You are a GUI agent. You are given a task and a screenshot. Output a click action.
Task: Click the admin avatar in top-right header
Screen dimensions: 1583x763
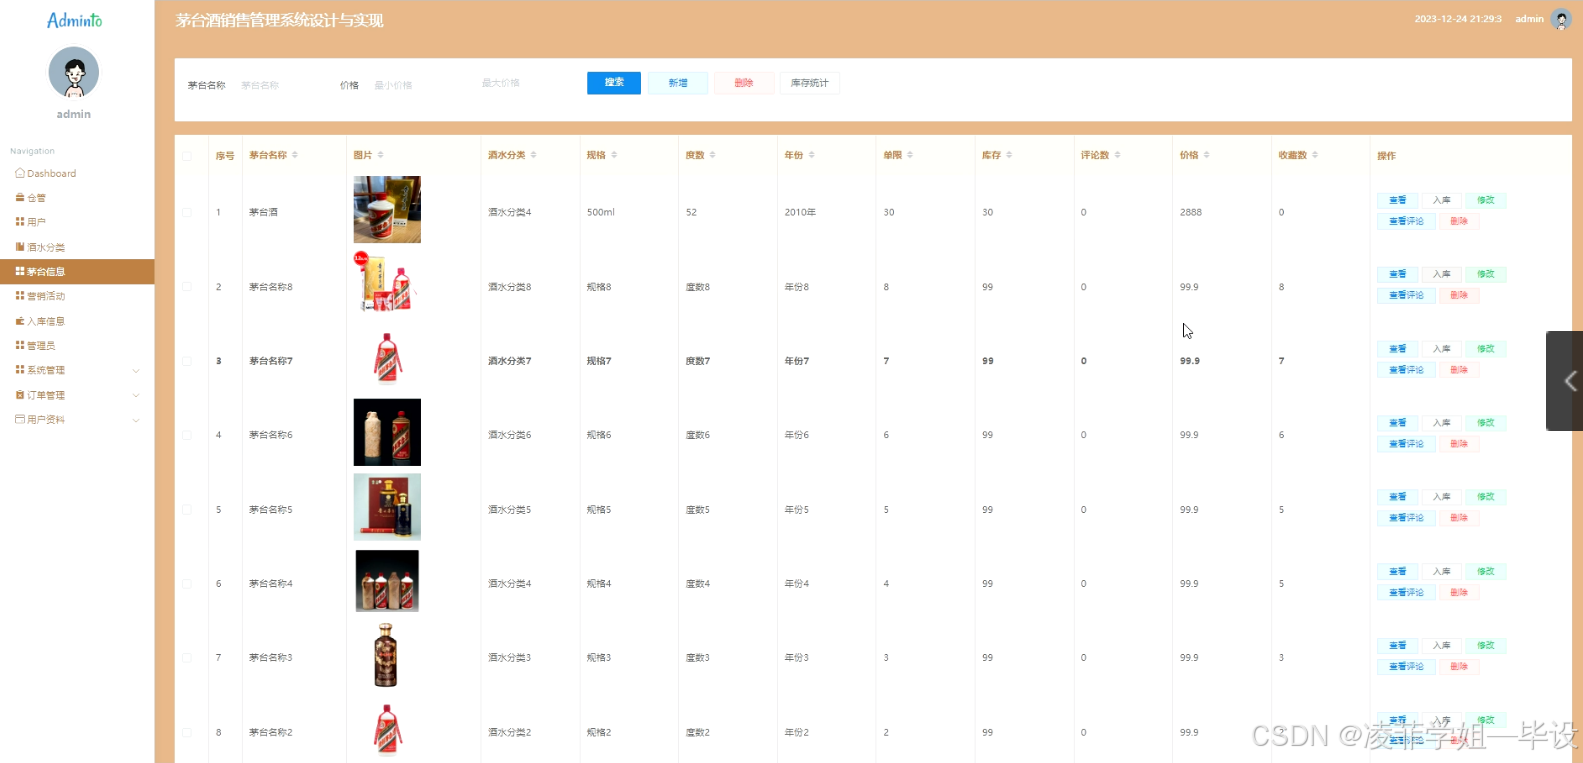[1561, 19]
